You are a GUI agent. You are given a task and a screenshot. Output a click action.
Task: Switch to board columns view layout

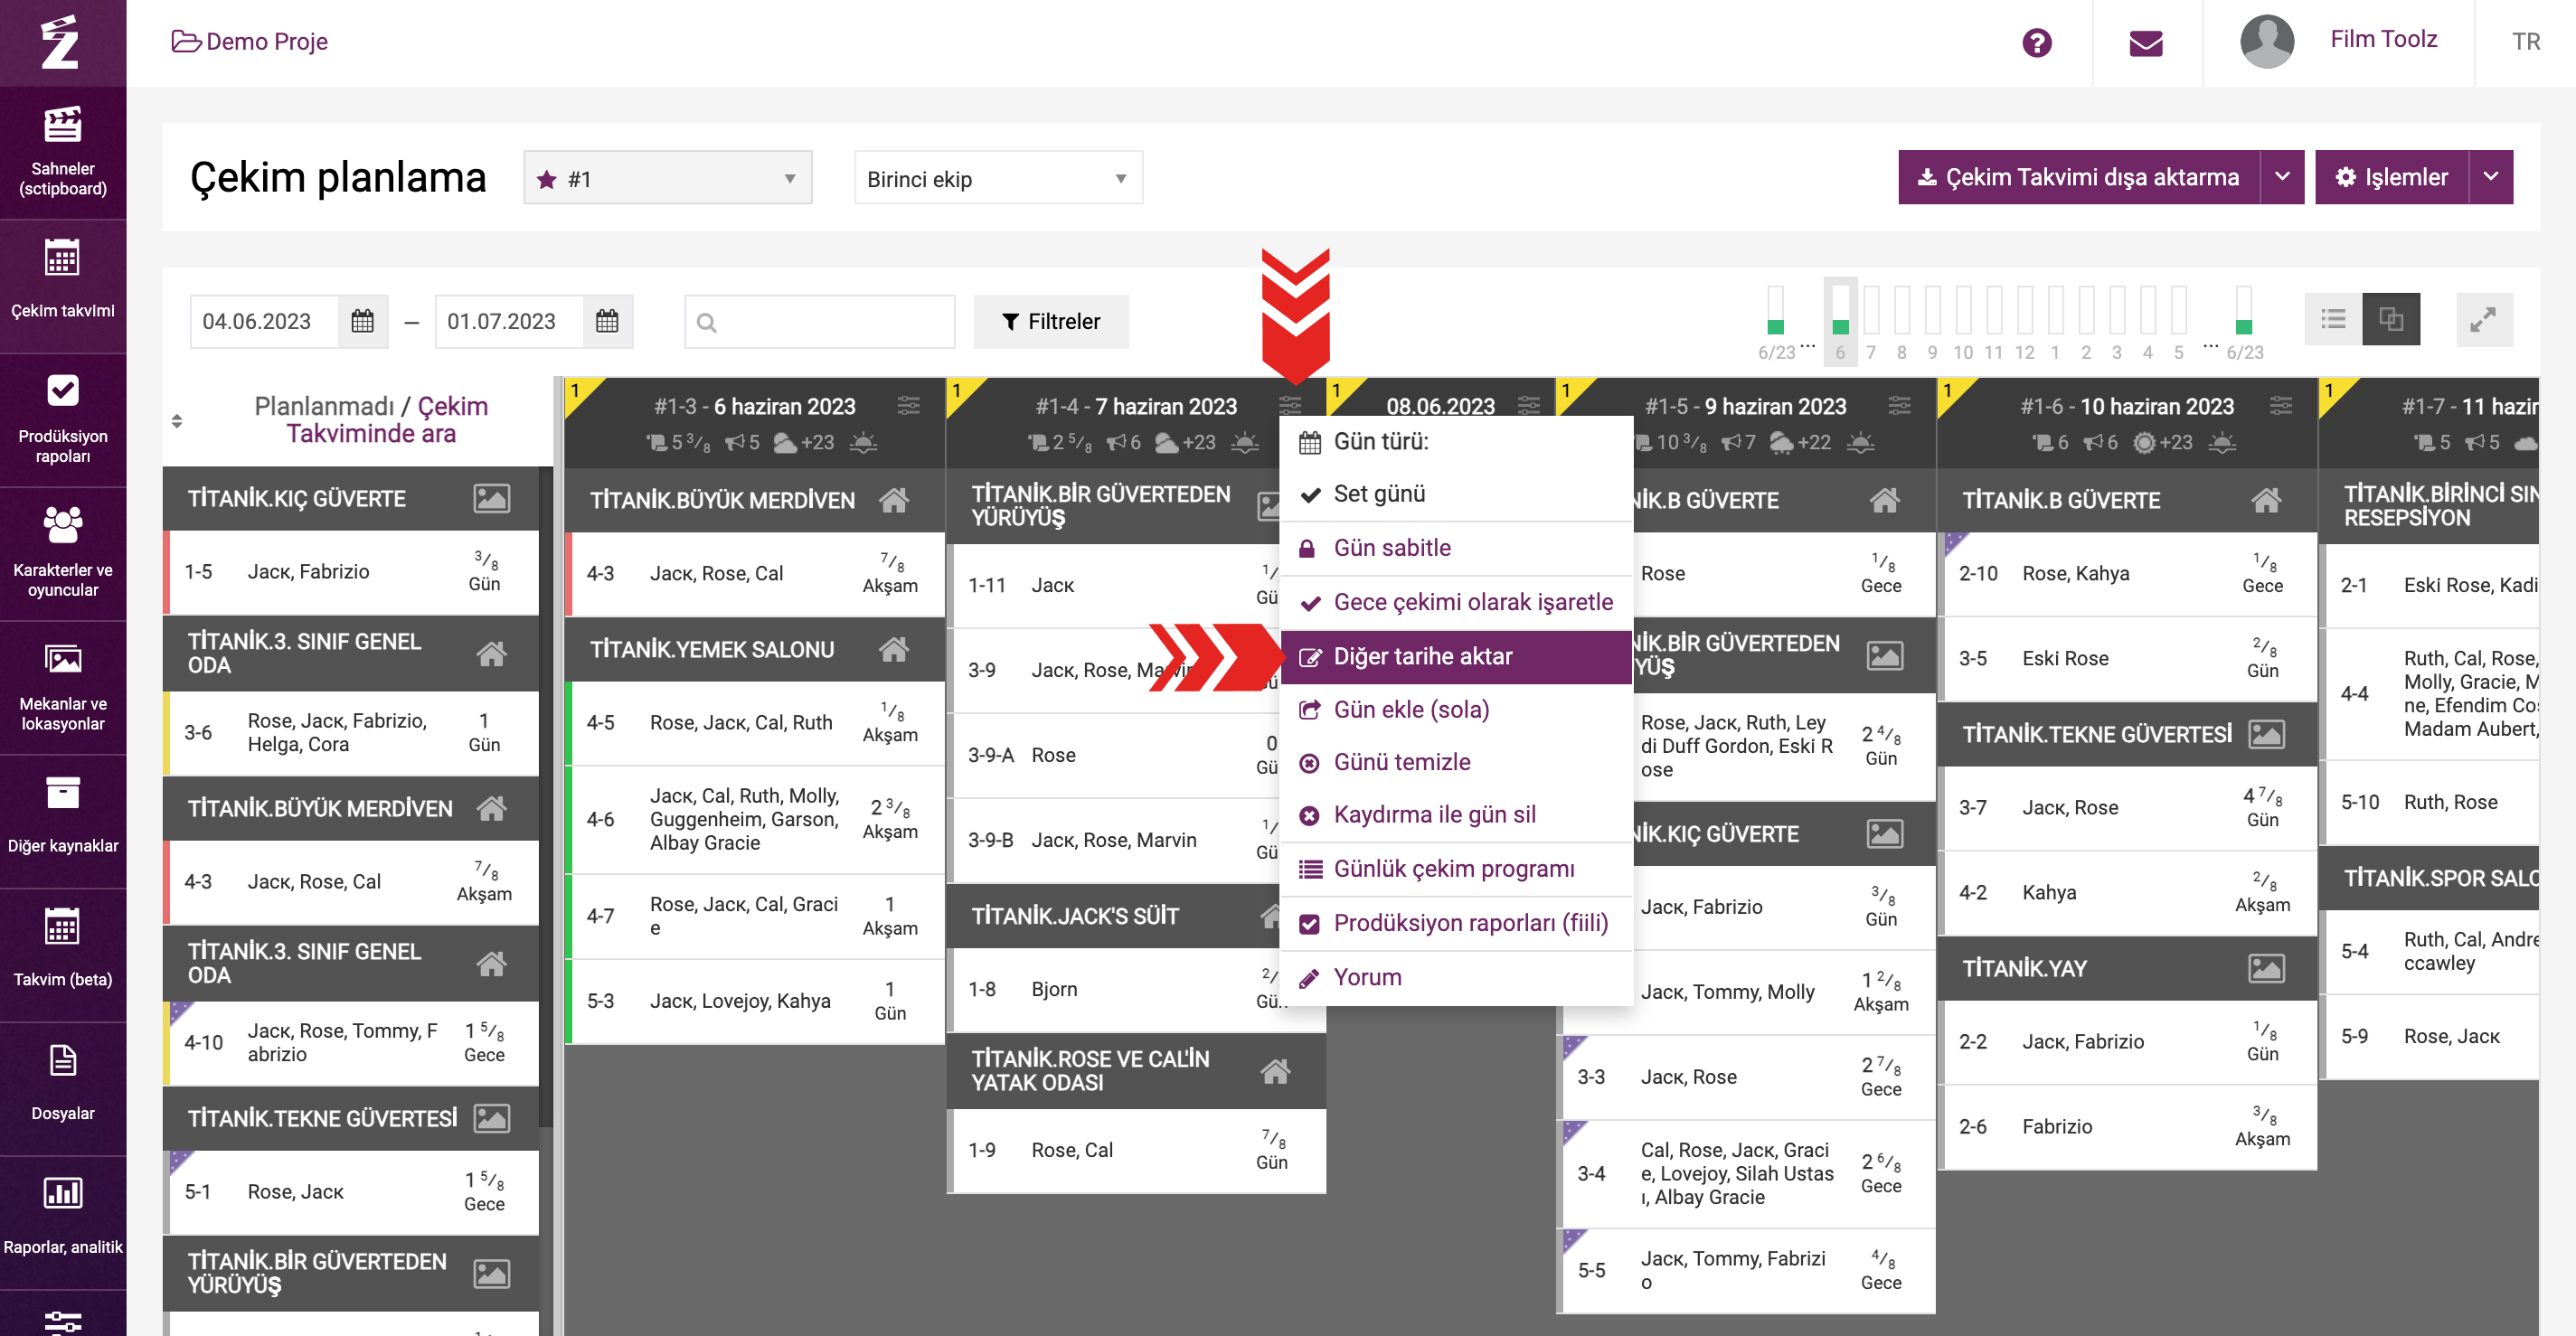click(x=2391, y=320)
